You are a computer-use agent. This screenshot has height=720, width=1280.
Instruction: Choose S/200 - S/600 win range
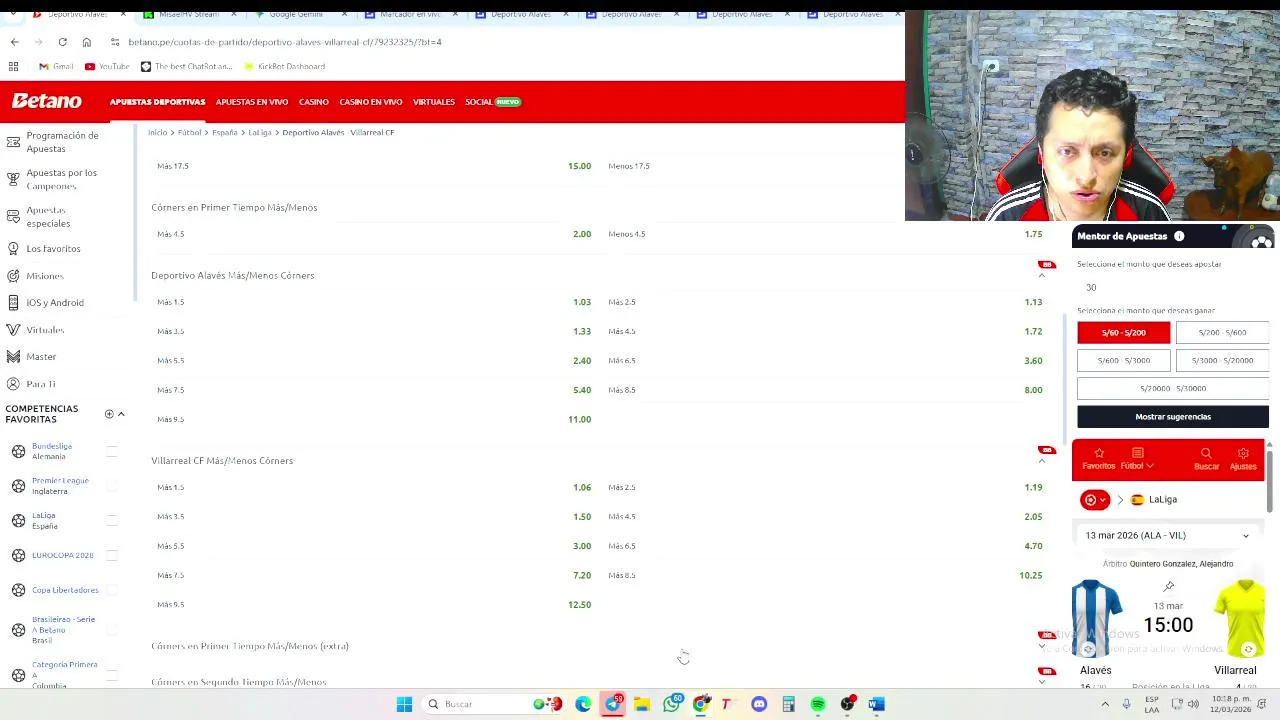click(x=1222, y=333)
